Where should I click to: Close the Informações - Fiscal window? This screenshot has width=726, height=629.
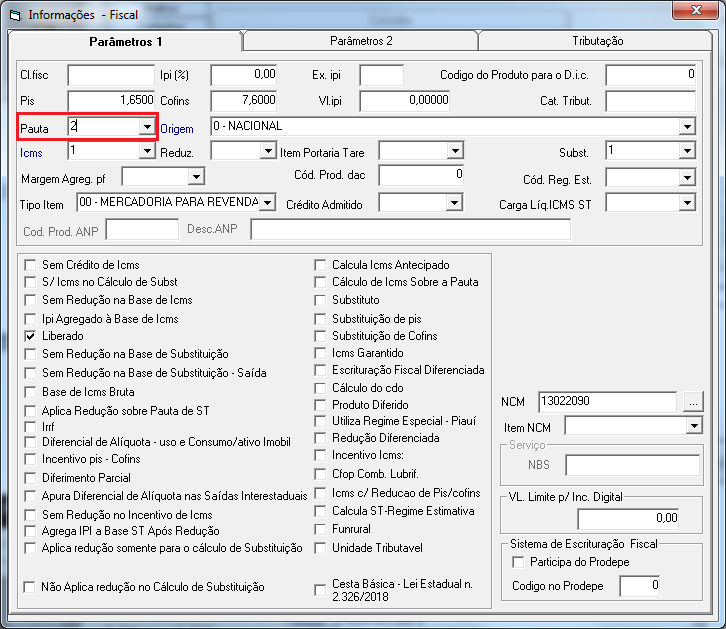(696, 10)
